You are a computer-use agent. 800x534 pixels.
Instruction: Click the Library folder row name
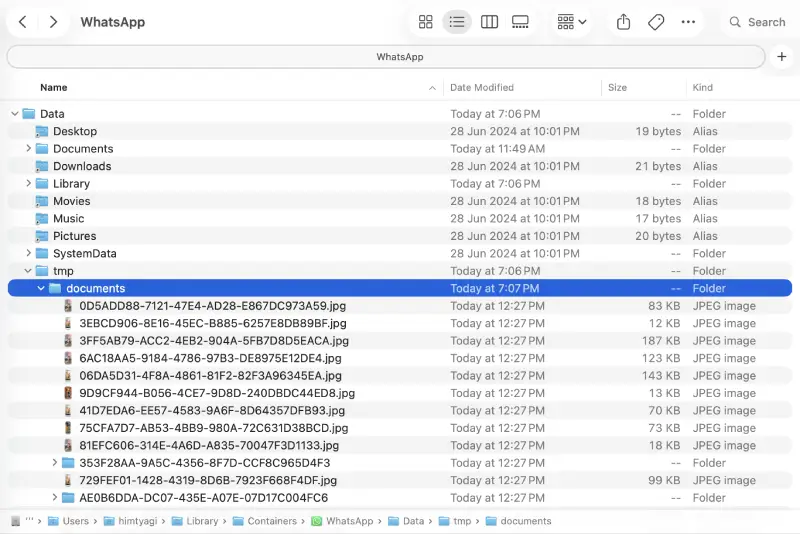(x=71, y=183)
